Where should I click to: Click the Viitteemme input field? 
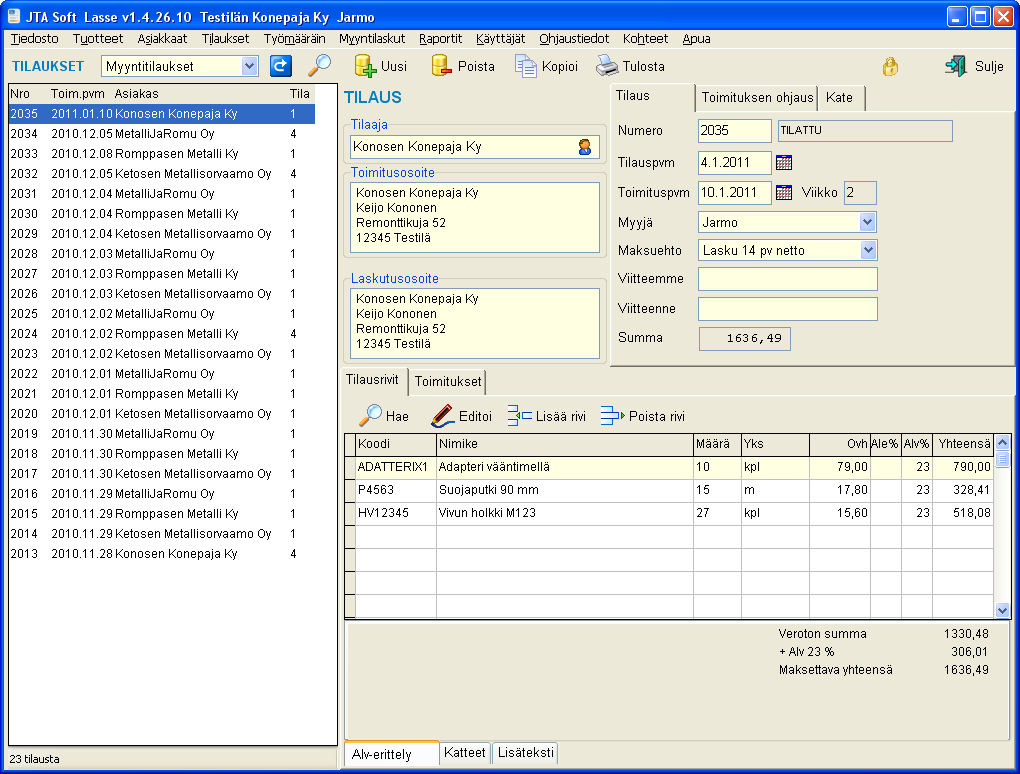pos(787,279)
